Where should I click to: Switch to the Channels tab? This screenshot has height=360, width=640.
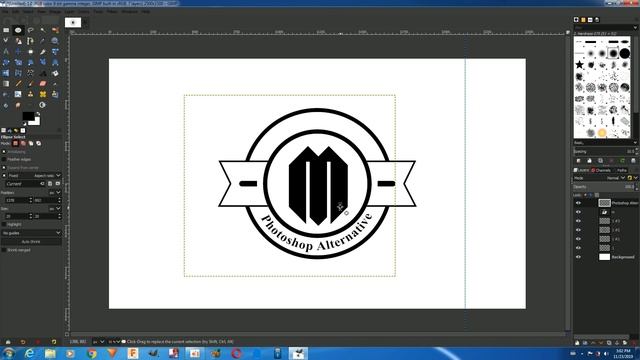(x=602, y=170)
